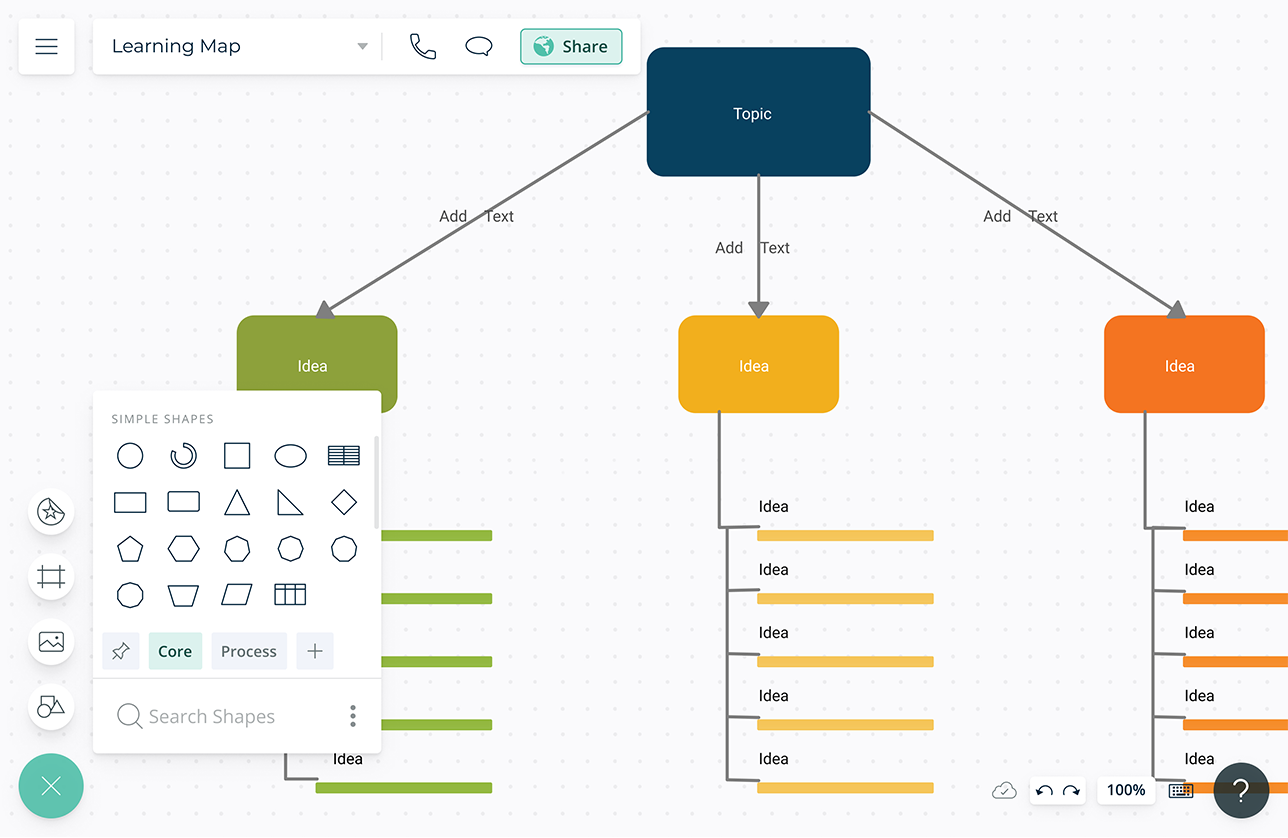Viewport: 1288px width, 838px height.
Task: Open the hamburger main menu
Action: coord(46,46)
